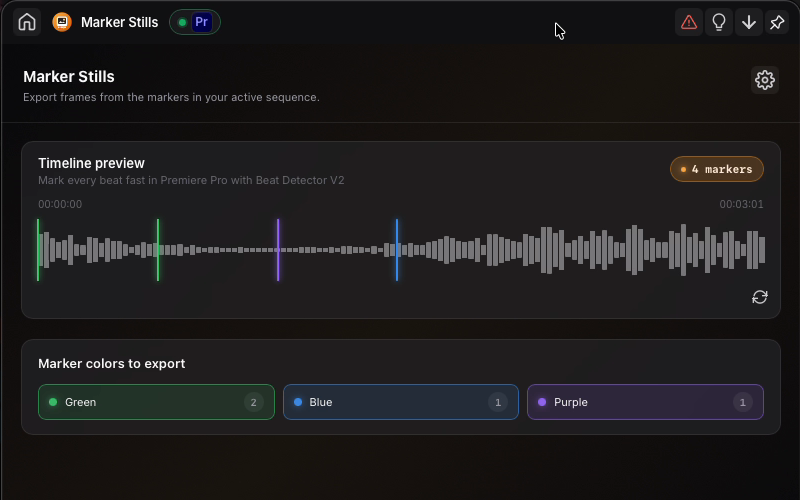Click the Marker colors to export heading

coord(112,364)
